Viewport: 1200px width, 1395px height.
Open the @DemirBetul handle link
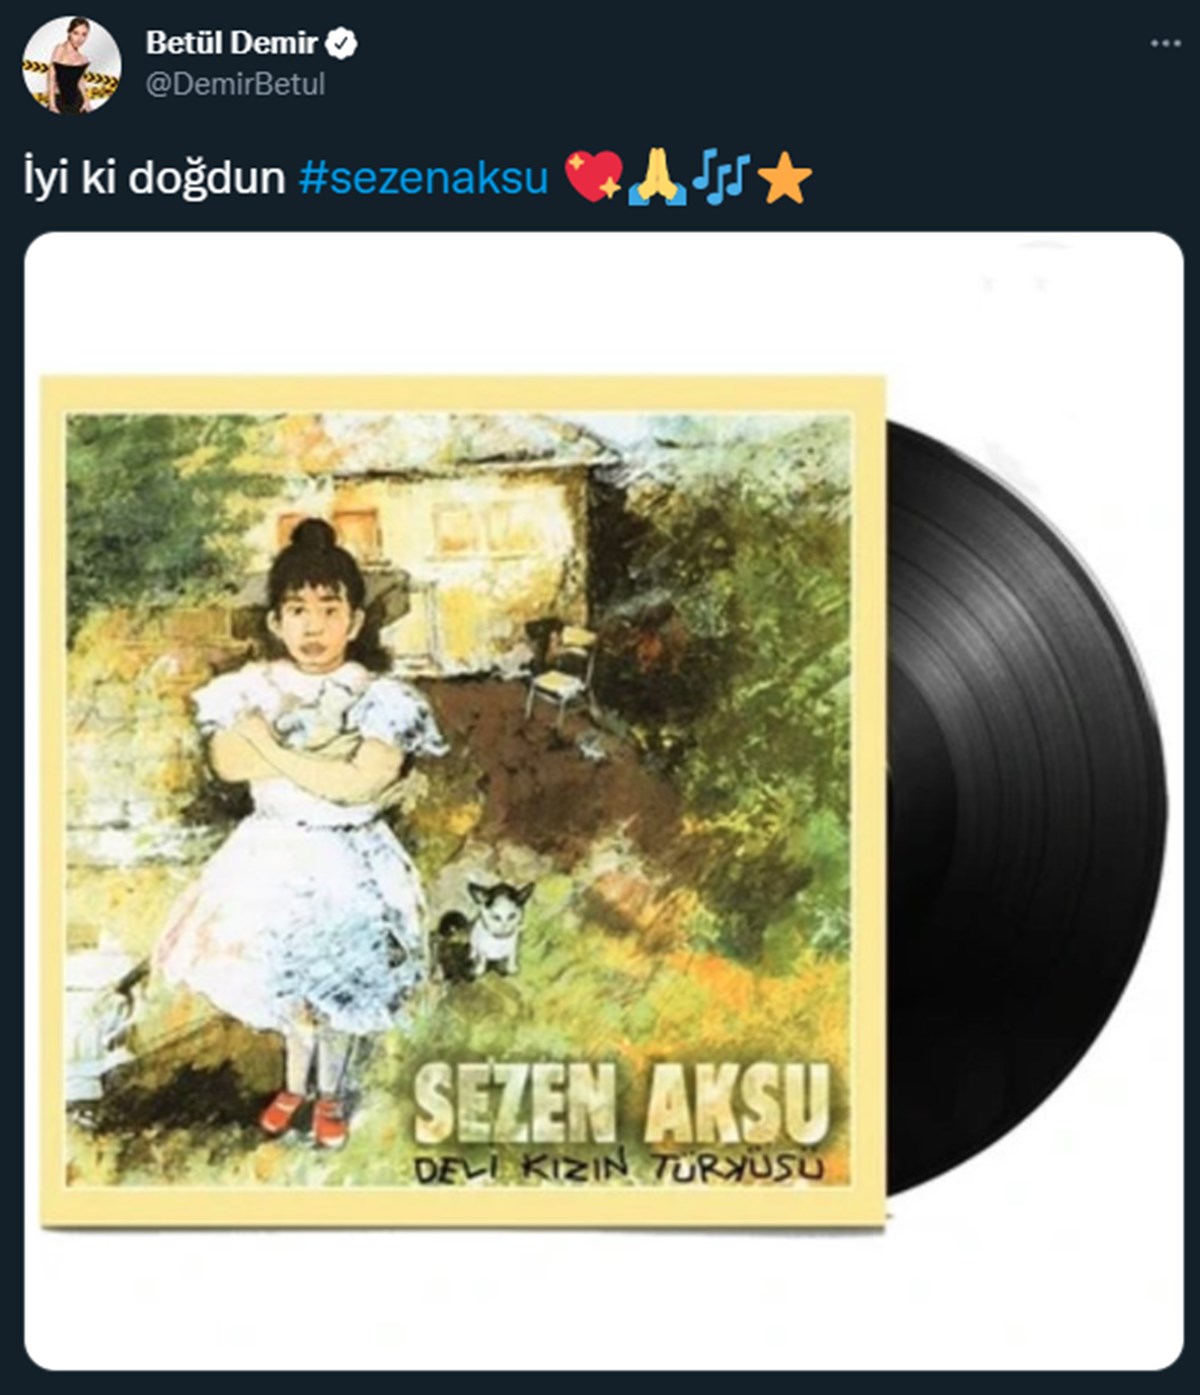pos(236,84)
